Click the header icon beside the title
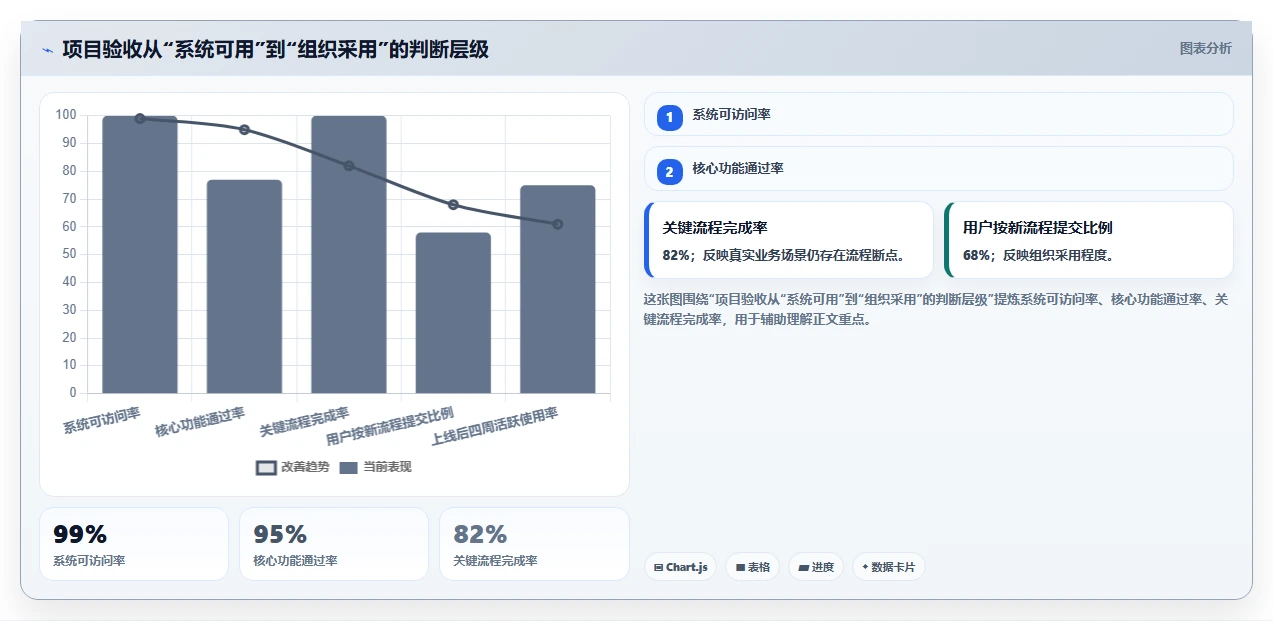The image size is (1273, 621). pos(47,49)
